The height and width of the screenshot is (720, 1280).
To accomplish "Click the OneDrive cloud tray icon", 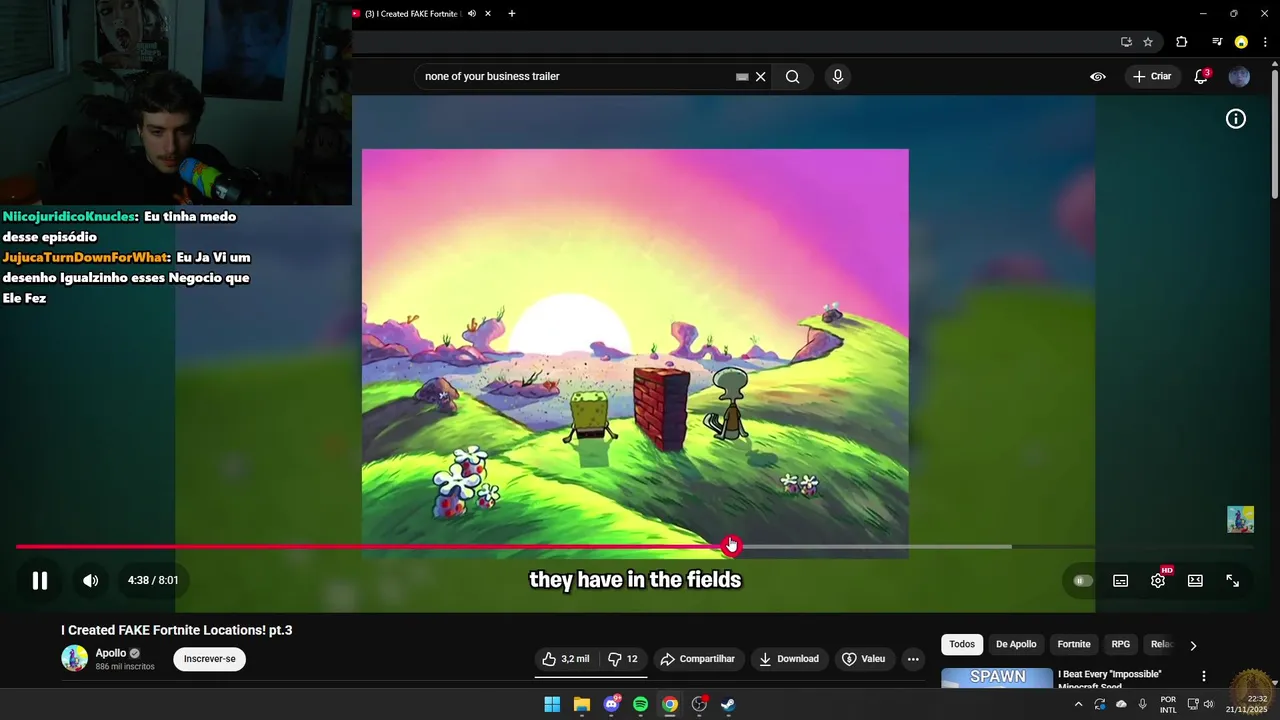I will click(x=1121, y=704).
